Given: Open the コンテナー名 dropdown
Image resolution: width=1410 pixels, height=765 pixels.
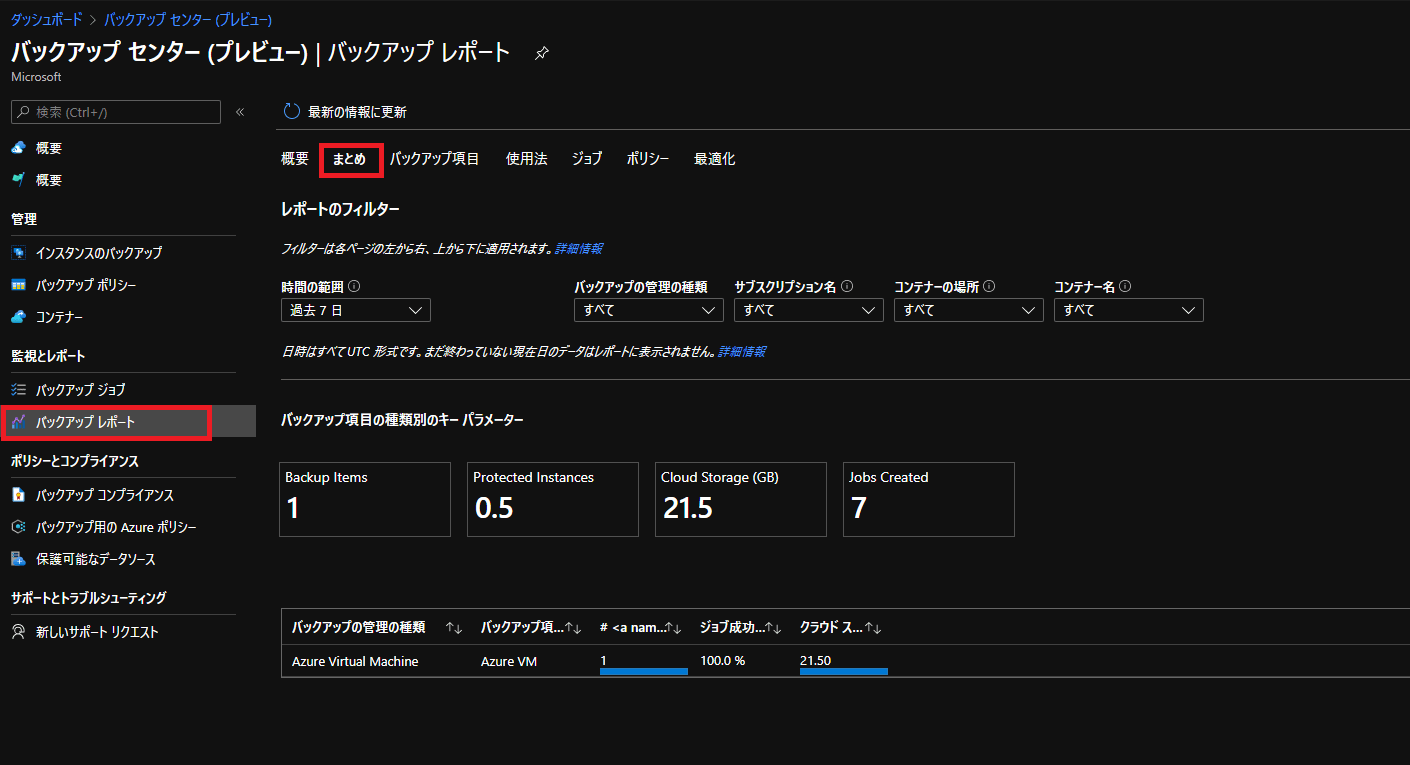Looking at the screenshot, I should [x=1129, y=310].
